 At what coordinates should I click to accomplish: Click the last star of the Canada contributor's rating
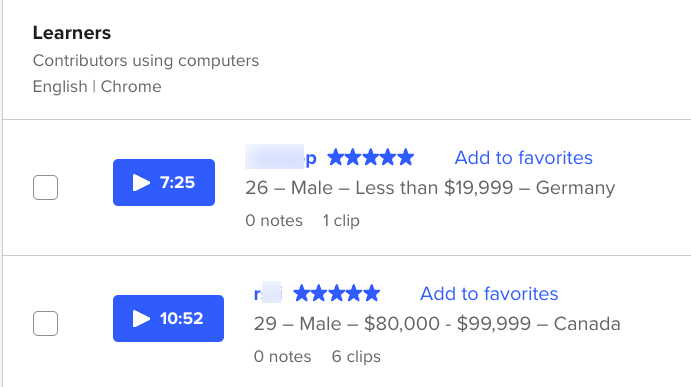click(x=372, y=293)
